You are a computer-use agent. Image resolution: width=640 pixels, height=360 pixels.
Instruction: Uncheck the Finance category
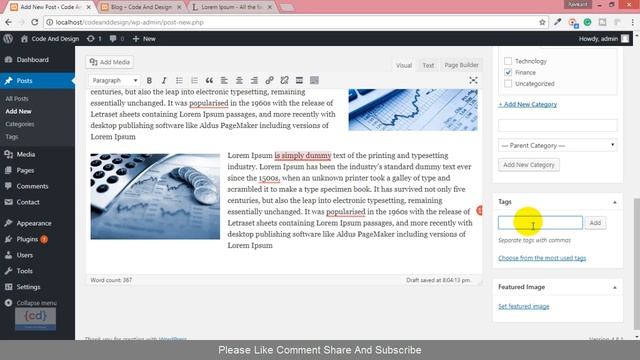tap(508, 72)
